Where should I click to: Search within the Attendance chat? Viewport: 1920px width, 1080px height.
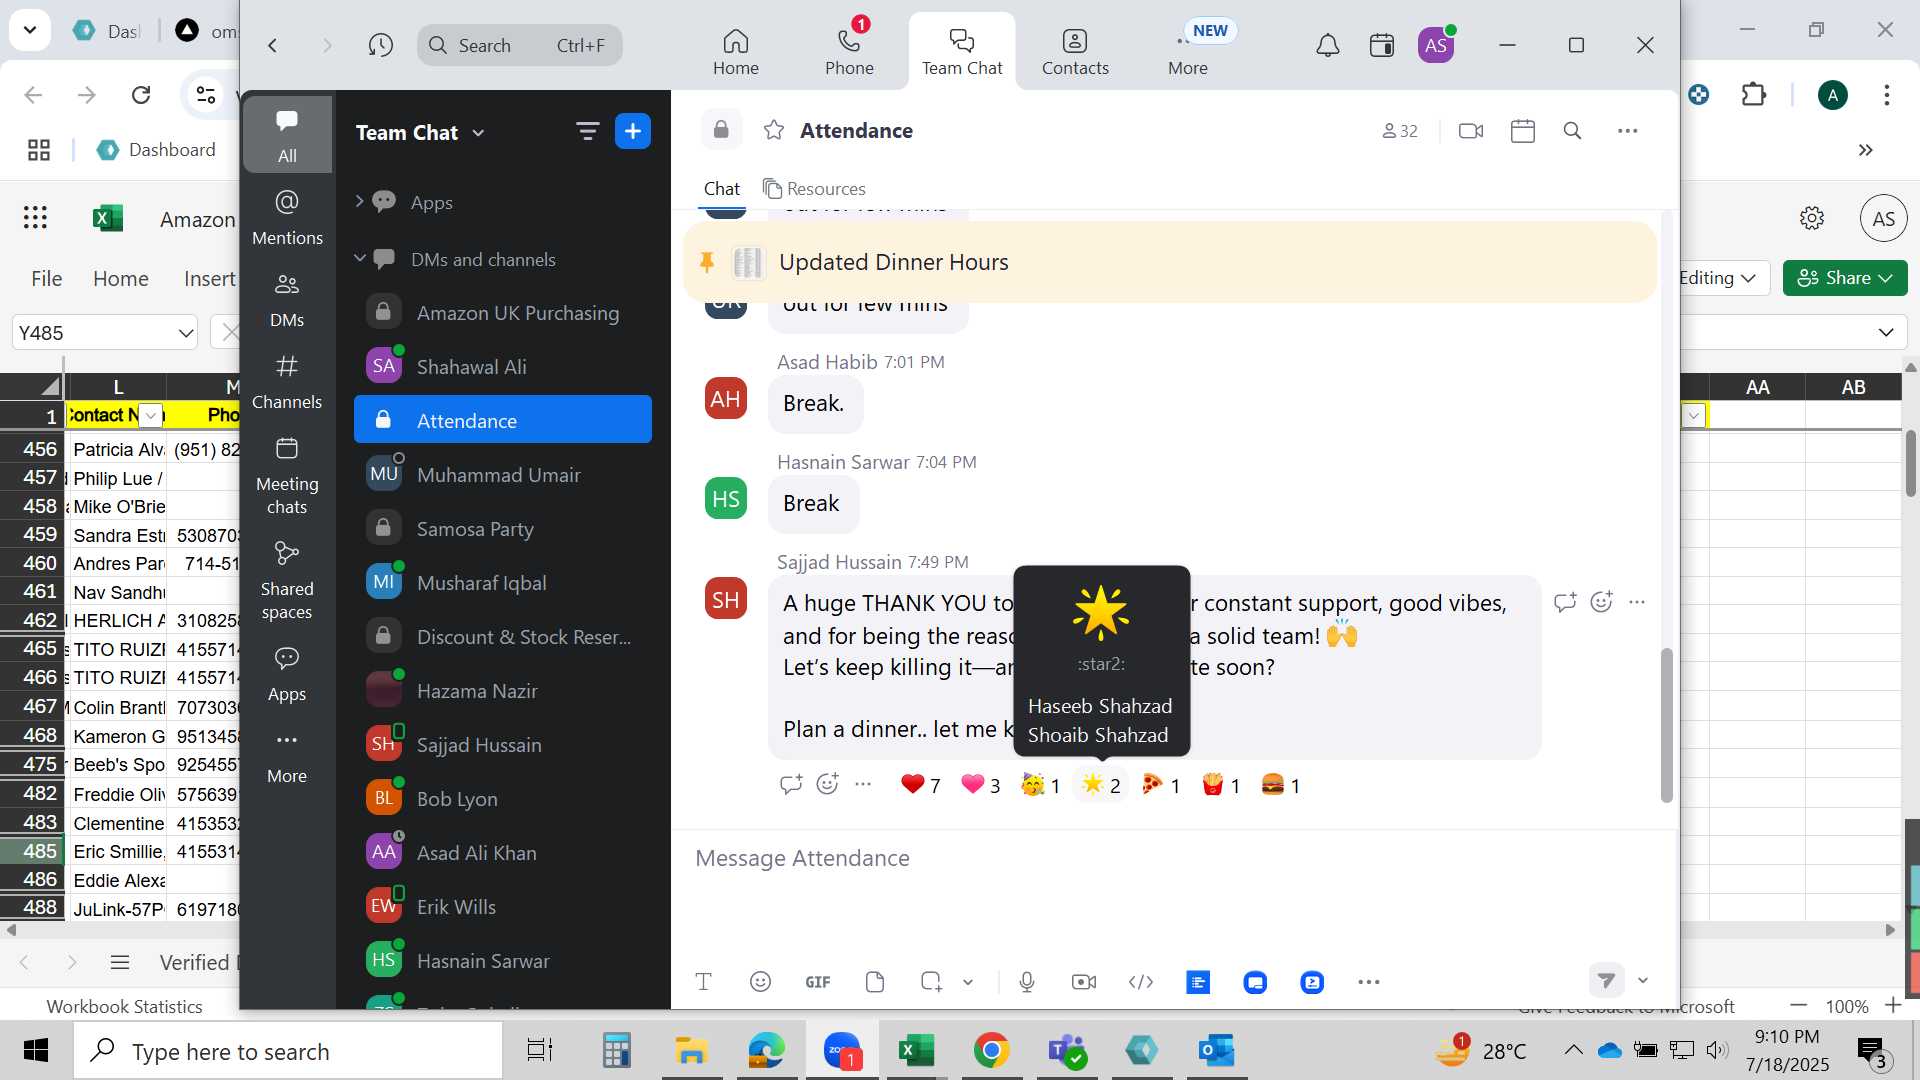coord(1573,131)
